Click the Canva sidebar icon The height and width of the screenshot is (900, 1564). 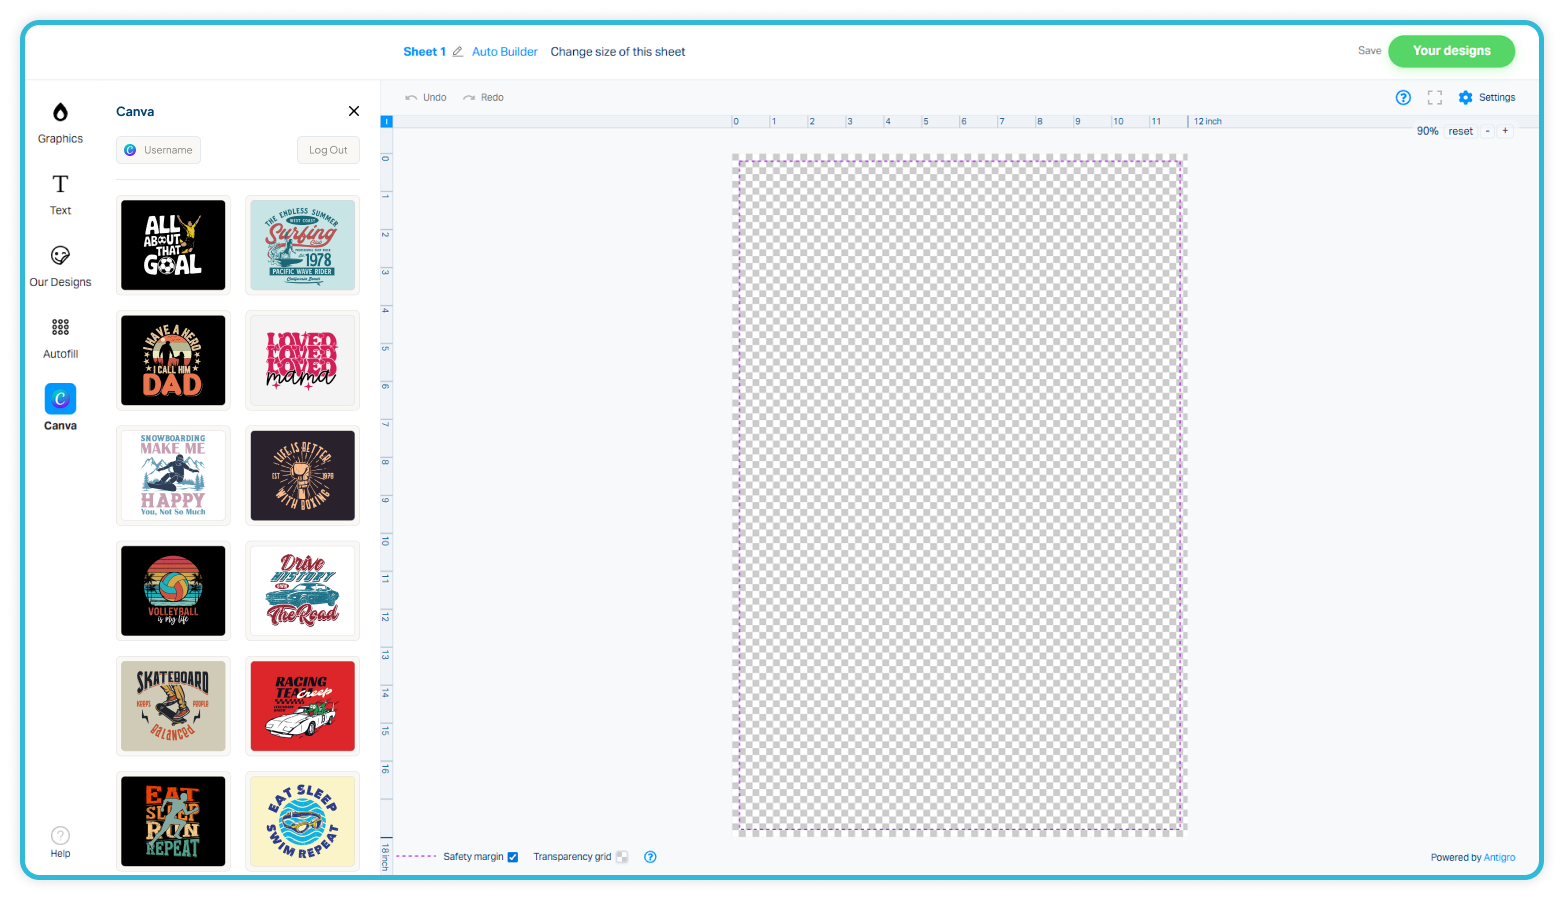click(60, 400)
